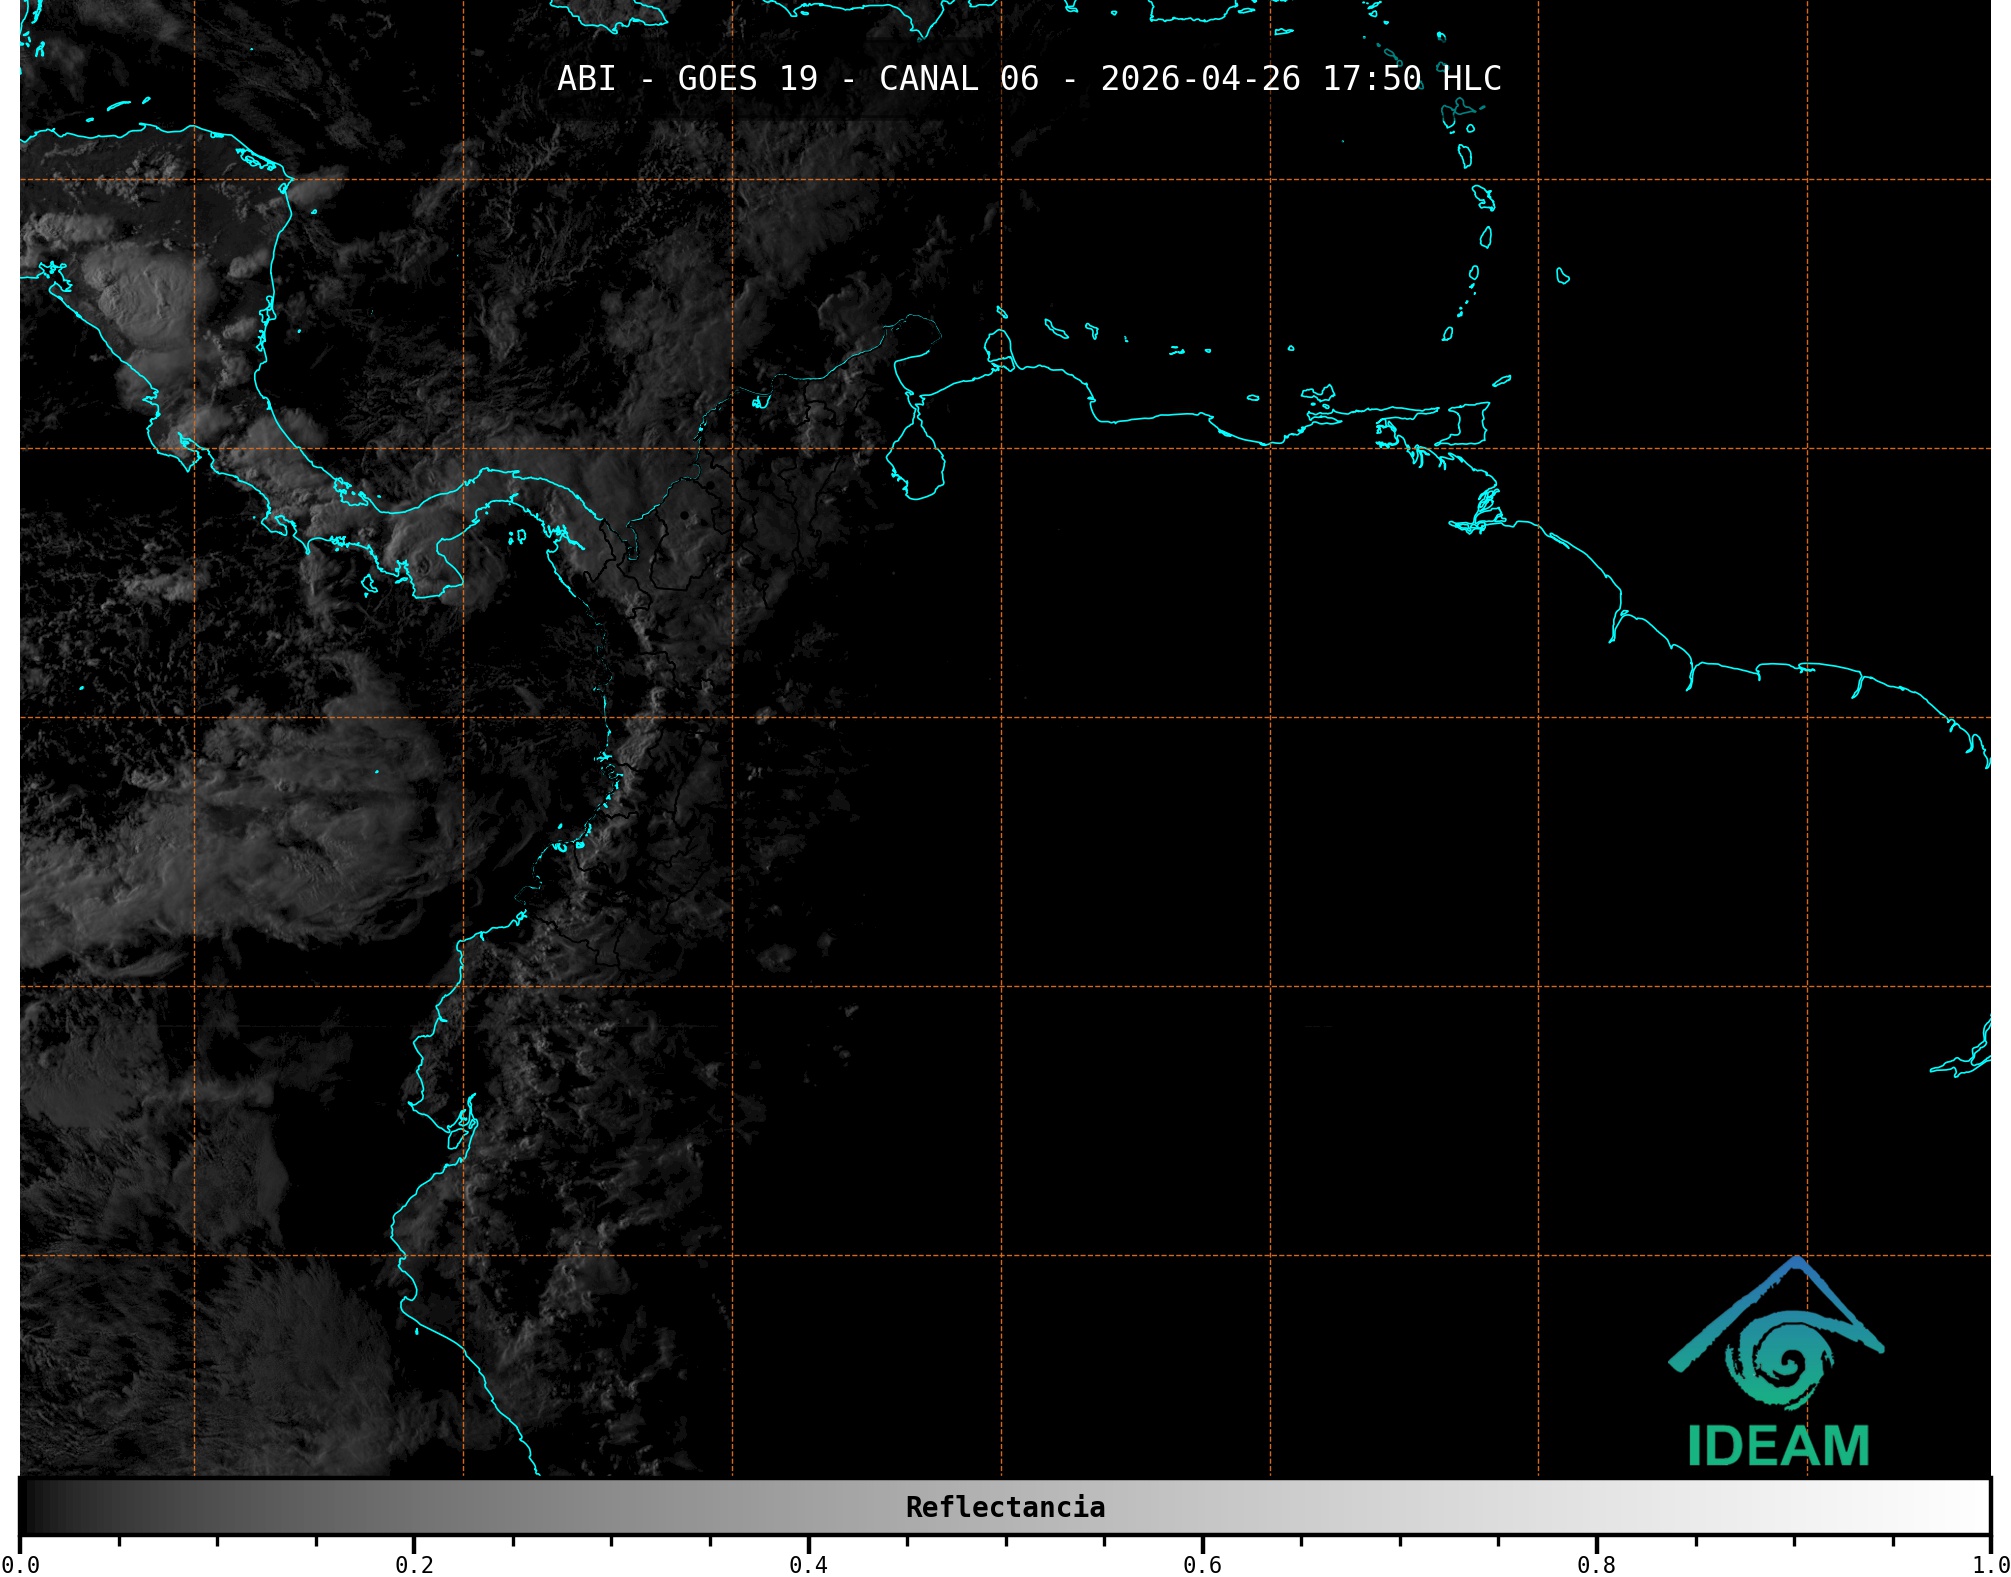Click the green IDEAM text below logo

click(1778, 1447)
